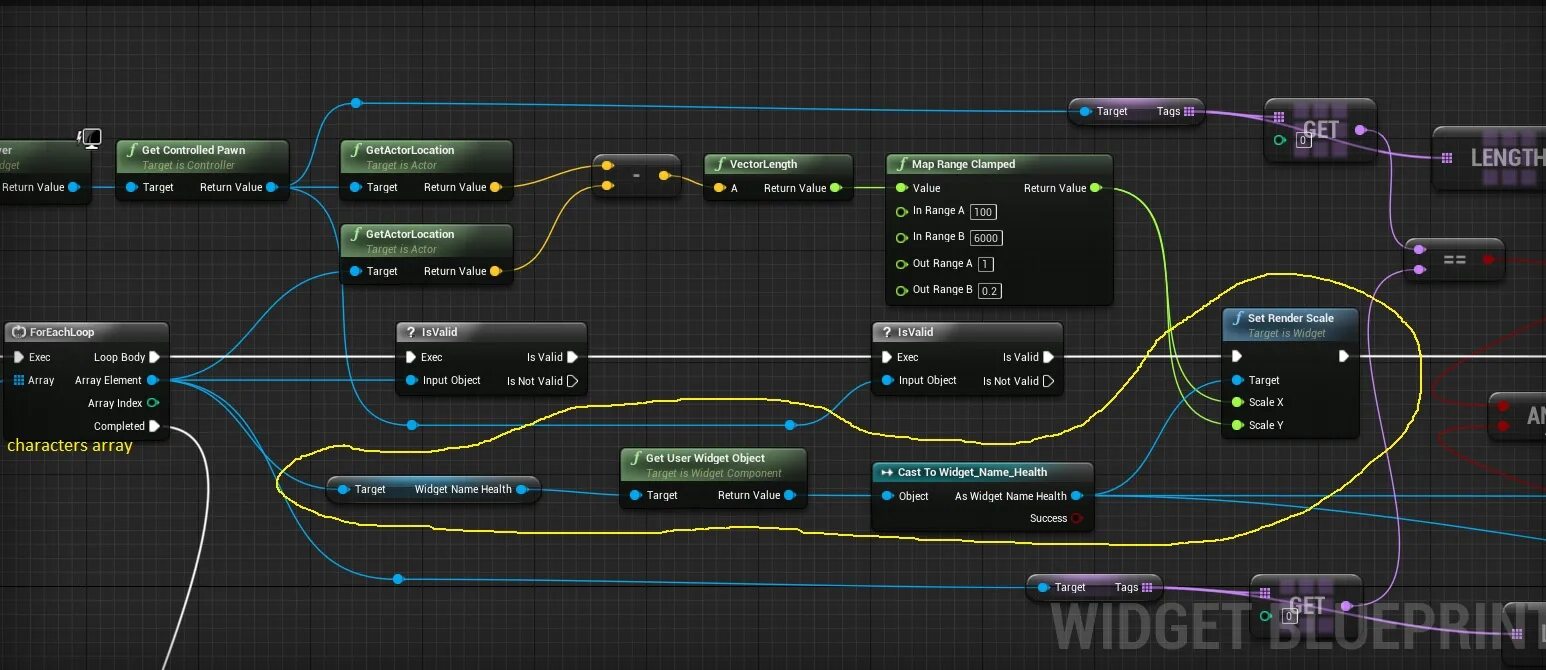The height and width of the screenshot is (670, 1546).
Task: Click the Array Element output pin
Action: pyautogui.click(x=152, y=380)
